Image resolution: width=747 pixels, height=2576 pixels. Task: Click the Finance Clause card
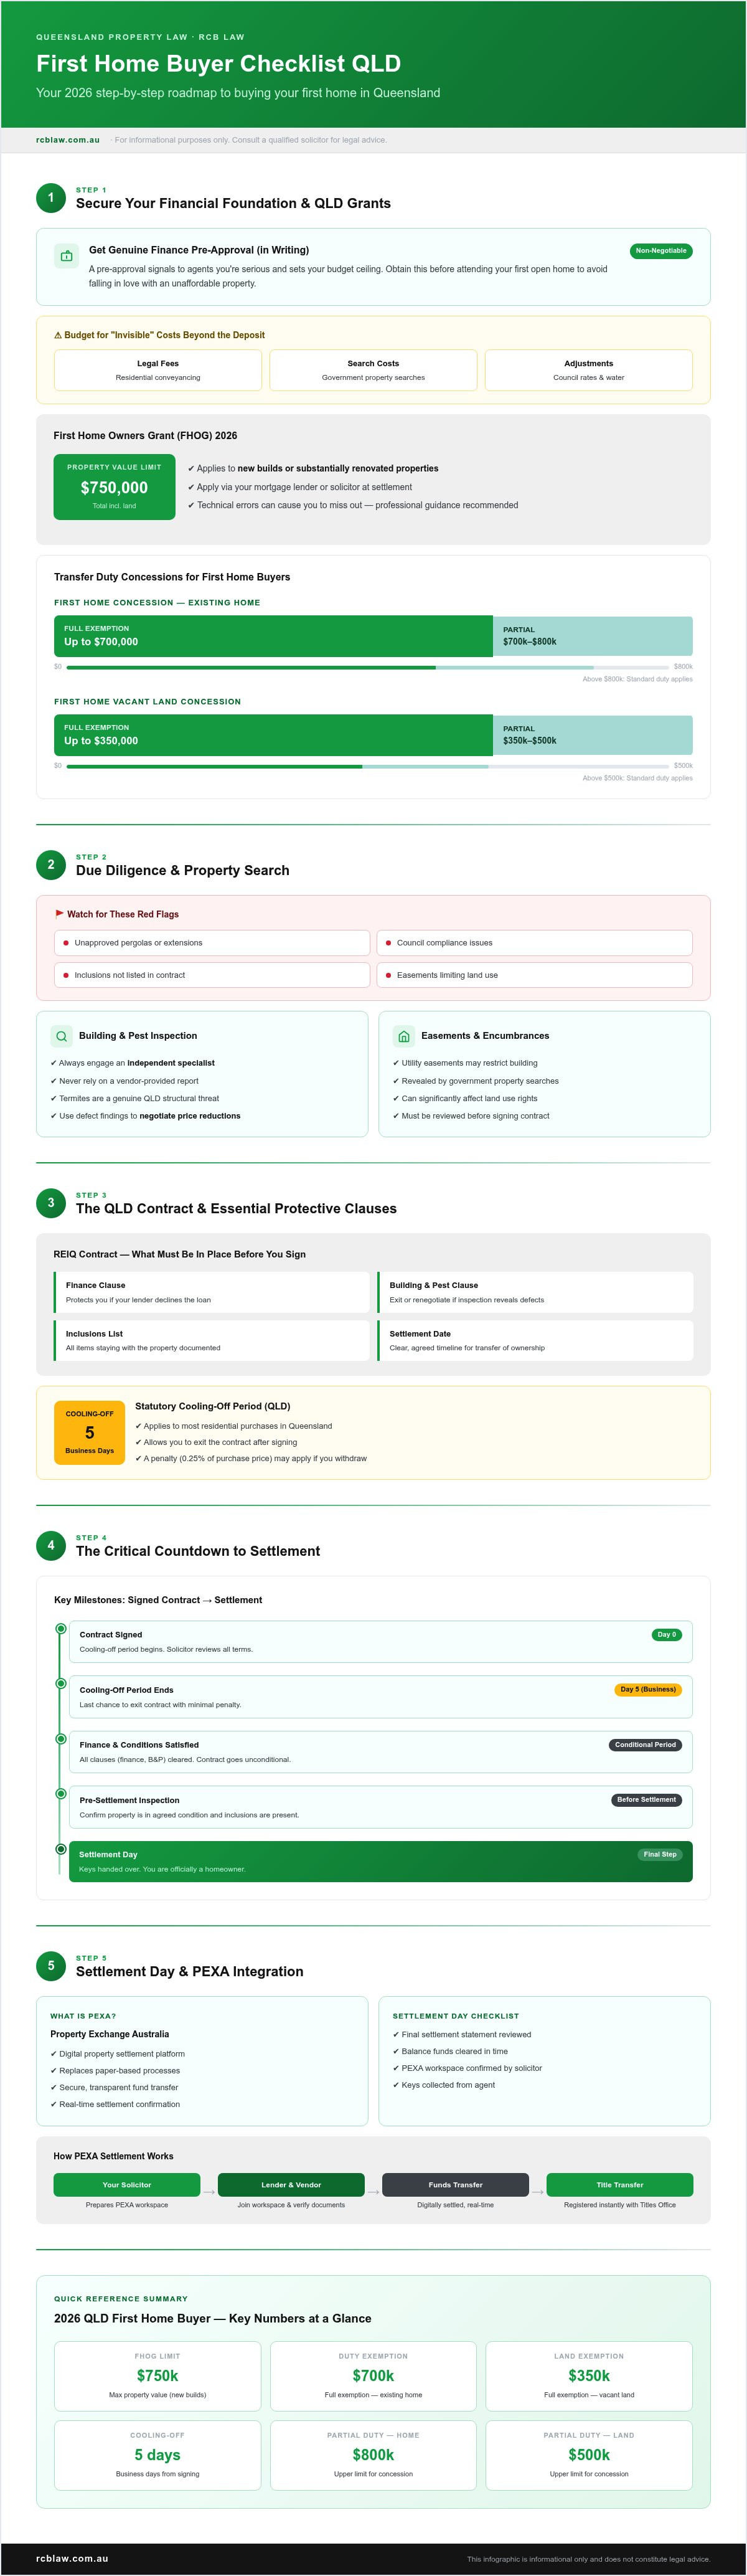212,1292
